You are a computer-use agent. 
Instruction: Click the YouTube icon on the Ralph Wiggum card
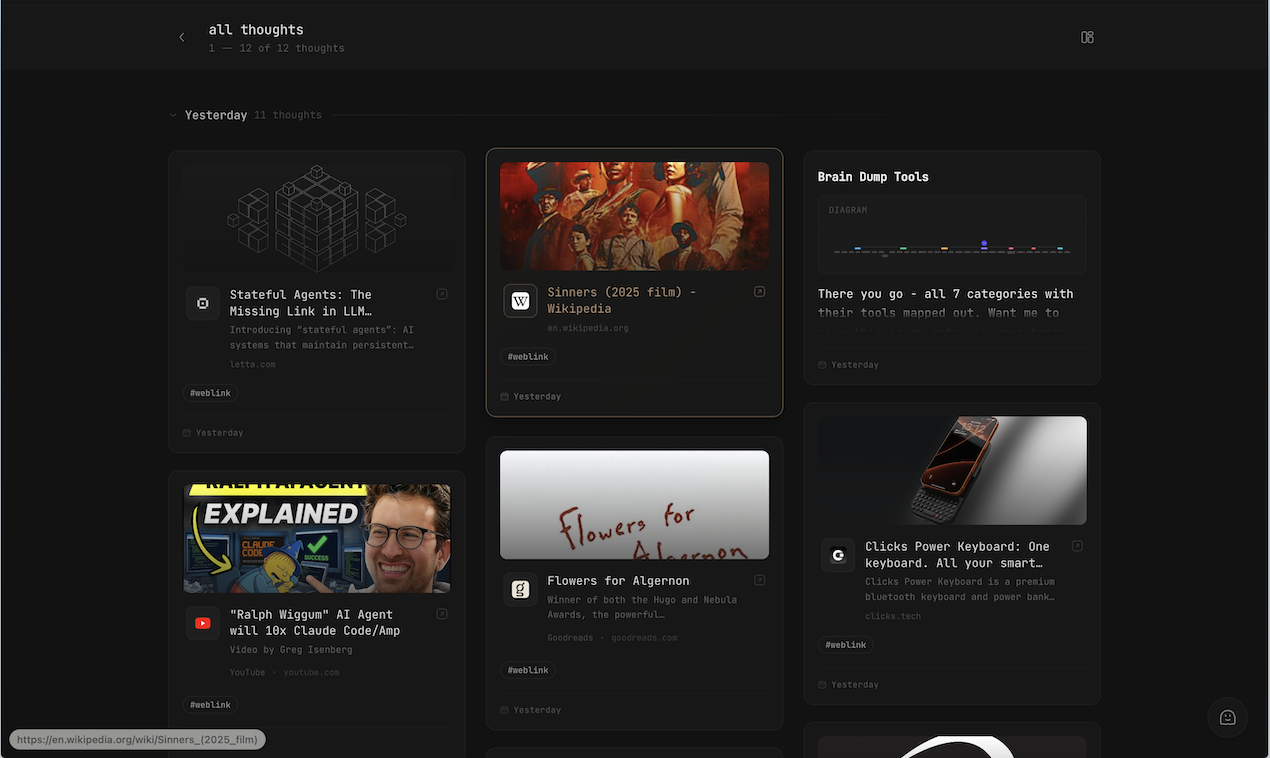coord(203,622)
